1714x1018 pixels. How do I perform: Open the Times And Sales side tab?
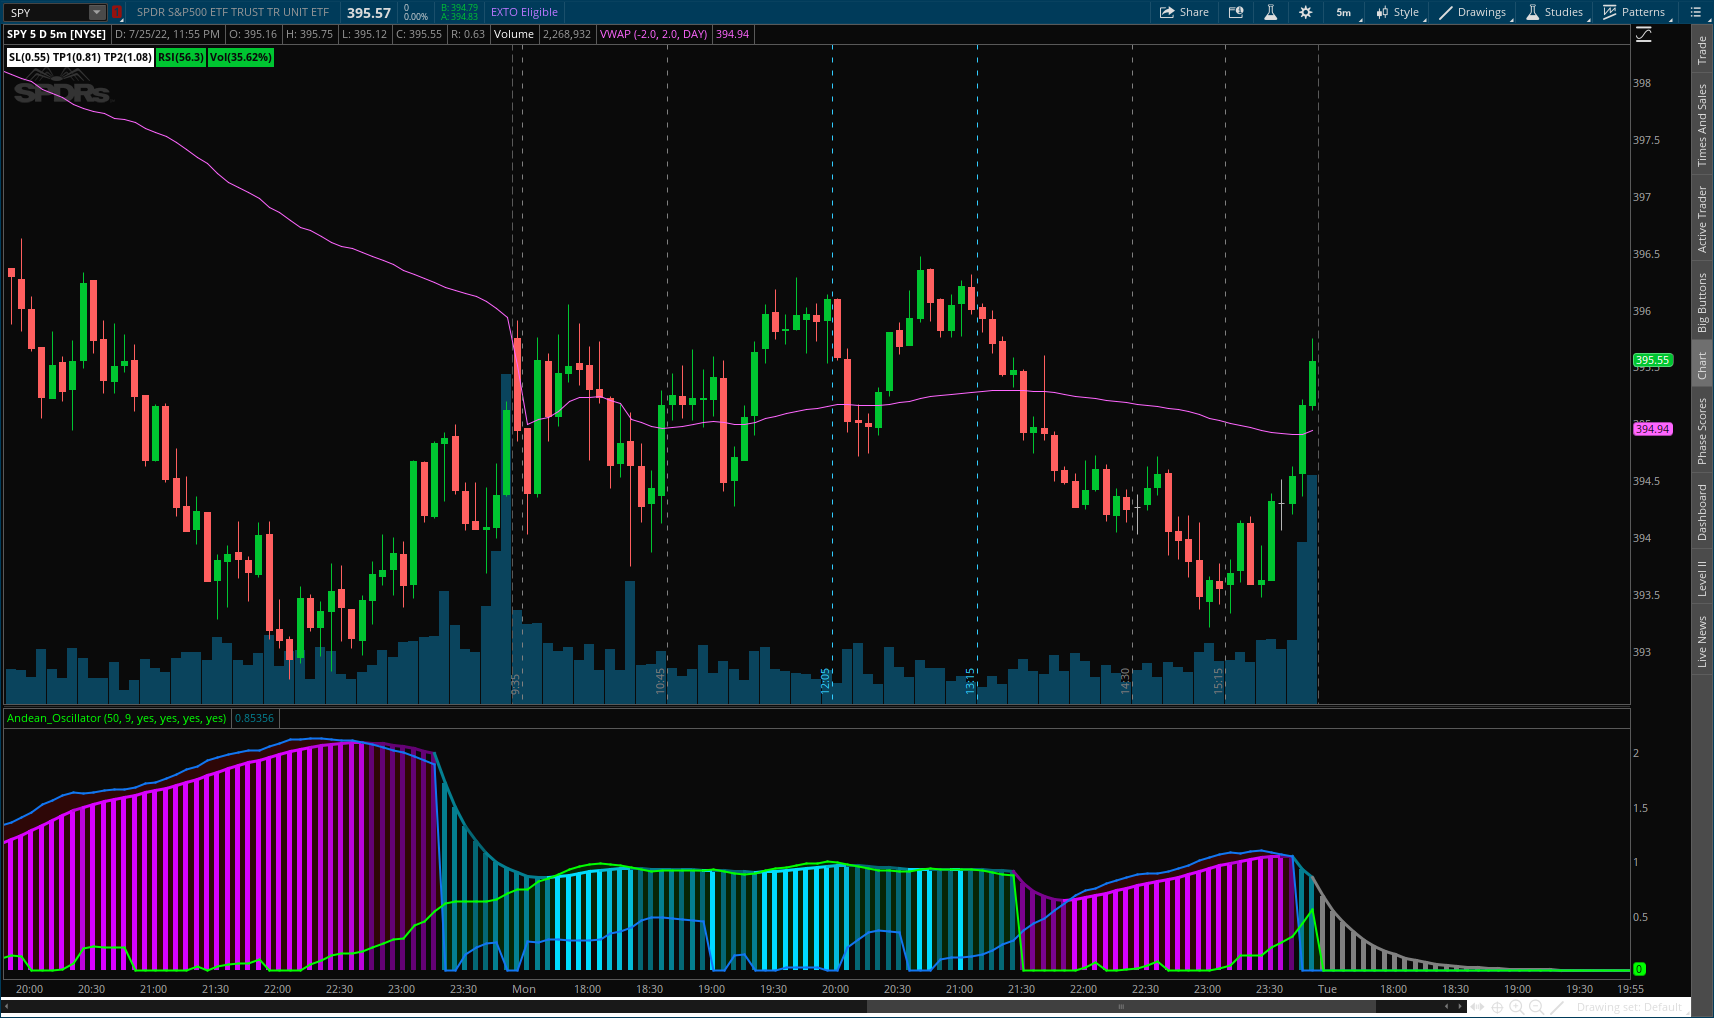tap(1702, 125)
